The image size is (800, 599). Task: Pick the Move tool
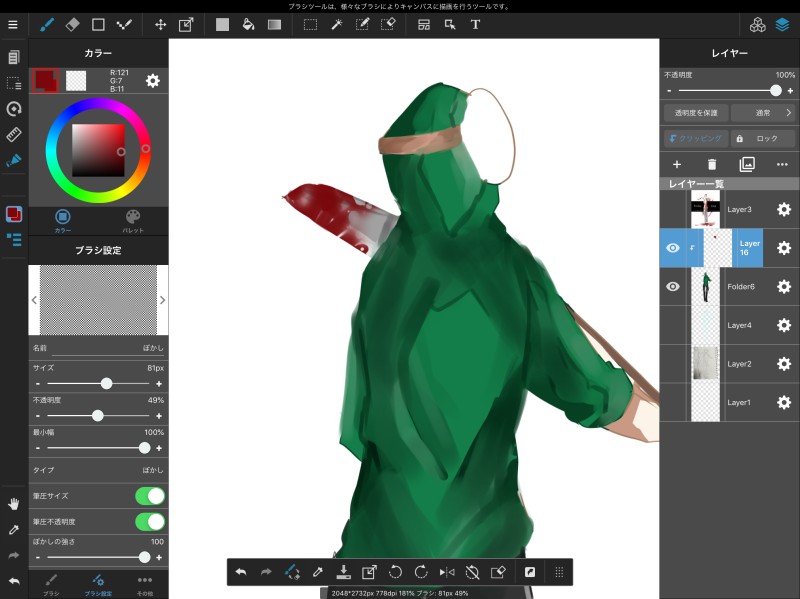point(160,24)
